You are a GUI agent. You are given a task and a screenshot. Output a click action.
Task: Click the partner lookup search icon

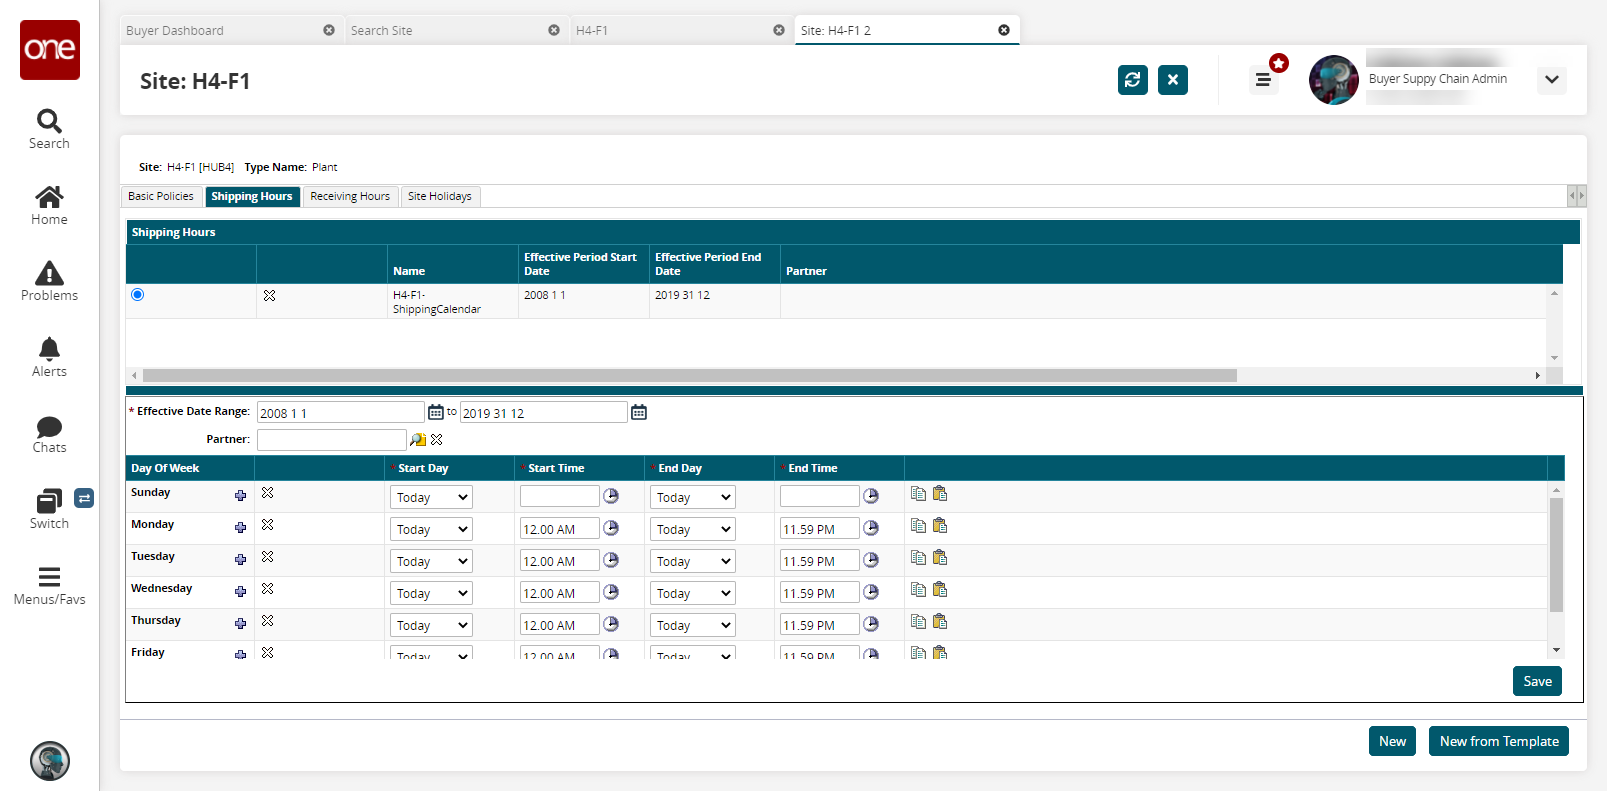[x=418, y=440]
